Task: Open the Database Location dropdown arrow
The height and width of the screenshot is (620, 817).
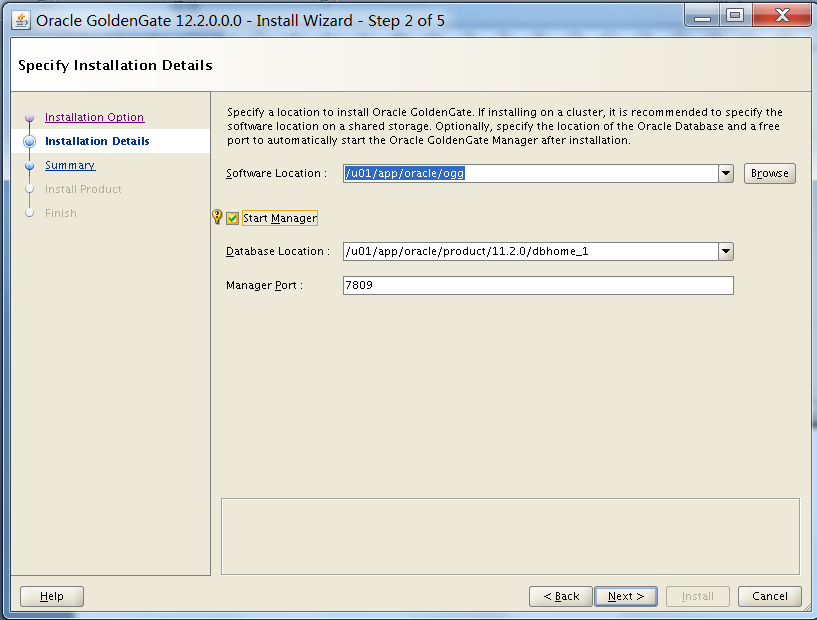Action: 726,252
